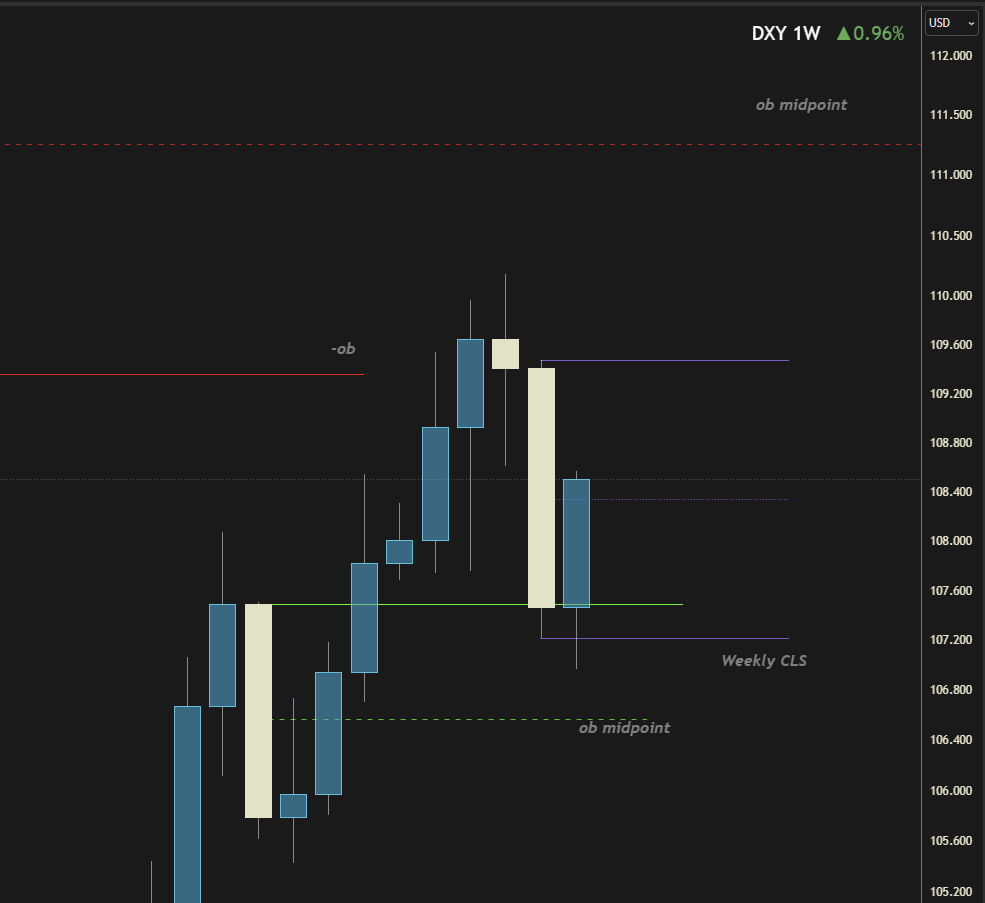Select the lower 'ob midpoint' label near 106.400
Viewport: 985px width, 903px height.
[624, 728]
